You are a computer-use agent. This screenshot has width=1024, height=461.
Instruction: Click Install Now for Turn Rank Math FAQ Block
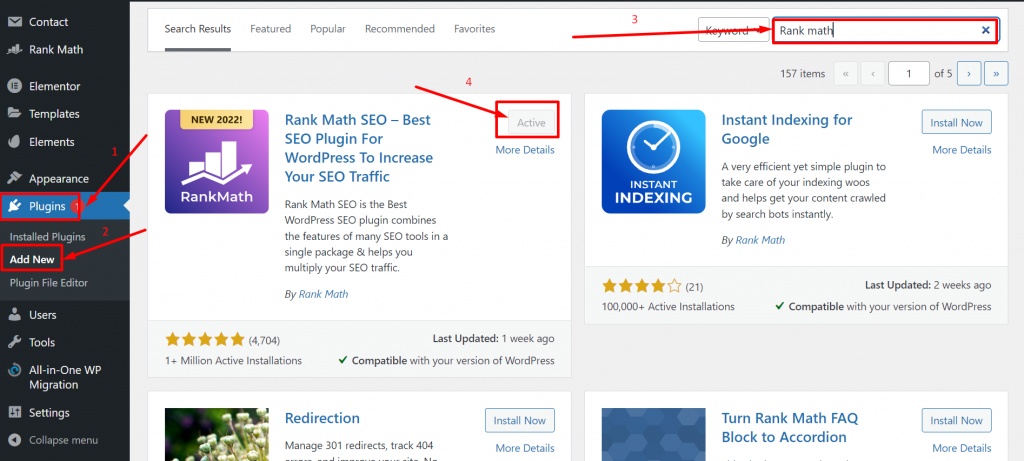[957, 421]
